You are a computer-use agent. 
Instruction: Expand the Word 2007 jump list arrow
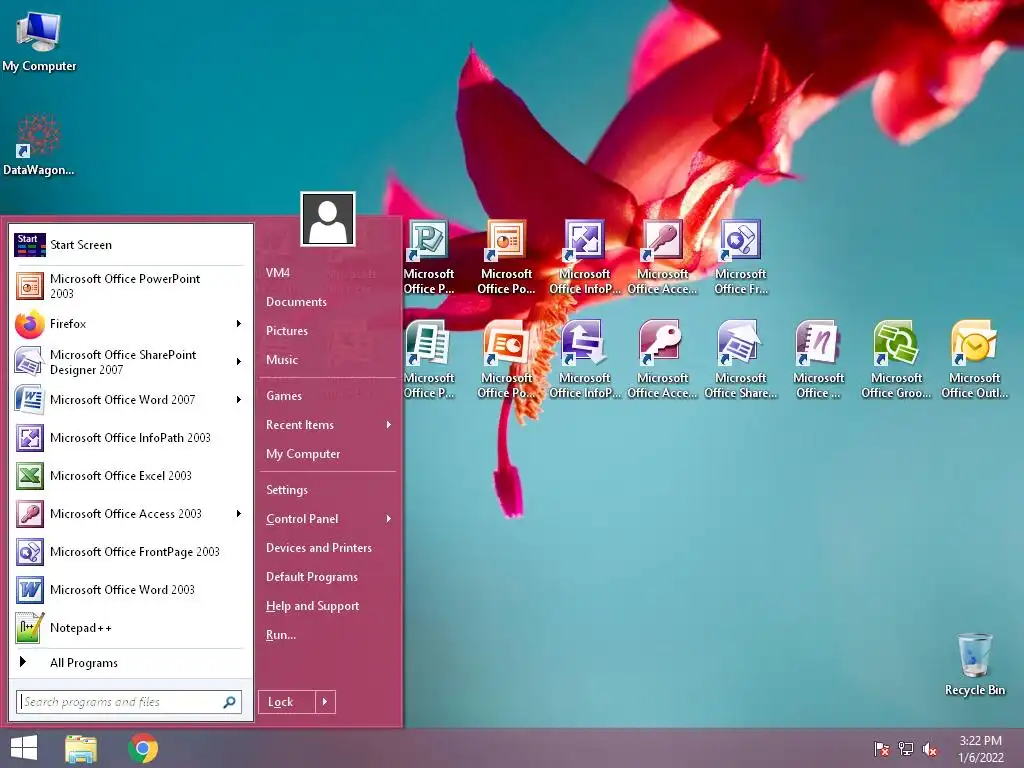pos(239,400)
